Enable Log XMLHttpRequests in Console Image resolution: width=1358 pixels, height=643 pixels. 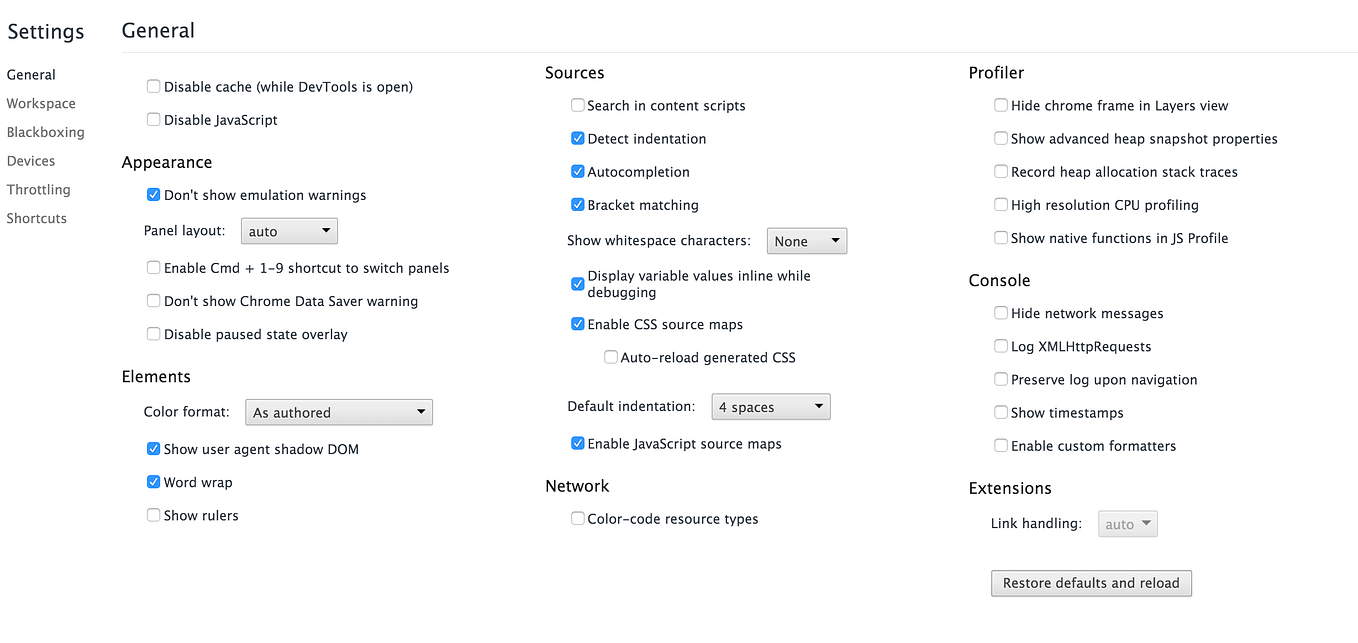pyautogui.click(x=1001, y=346)
